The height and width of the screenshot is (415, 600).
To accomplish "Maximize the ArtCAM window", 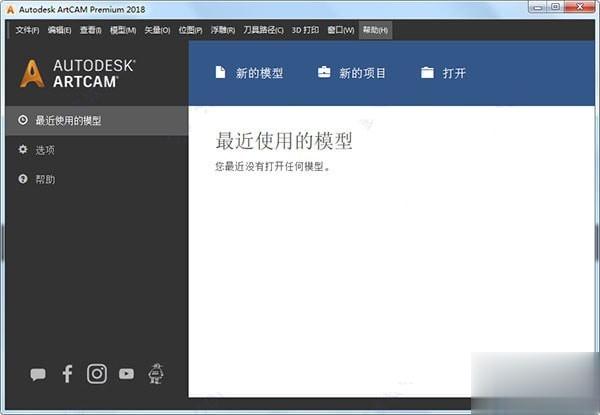I will pos(555,7).
